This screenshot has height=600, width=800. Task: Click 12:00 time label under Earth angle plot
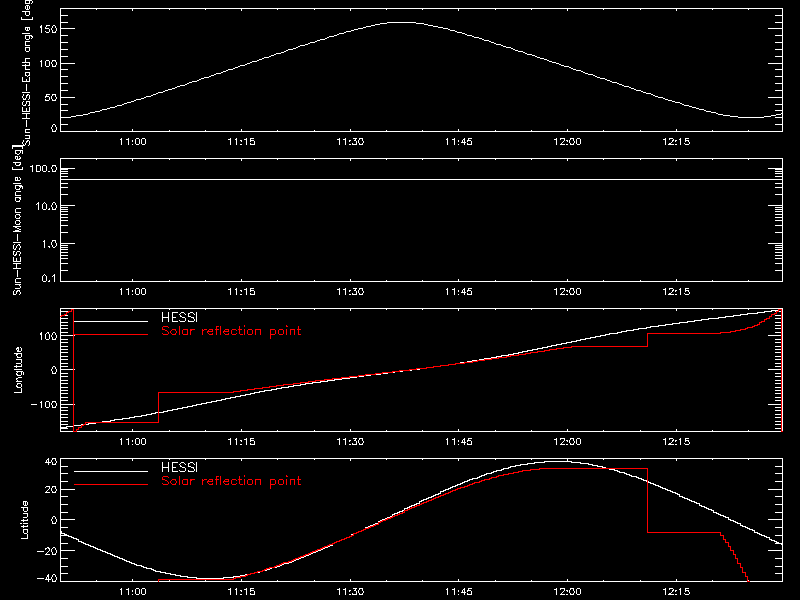(x=567, y=142)
